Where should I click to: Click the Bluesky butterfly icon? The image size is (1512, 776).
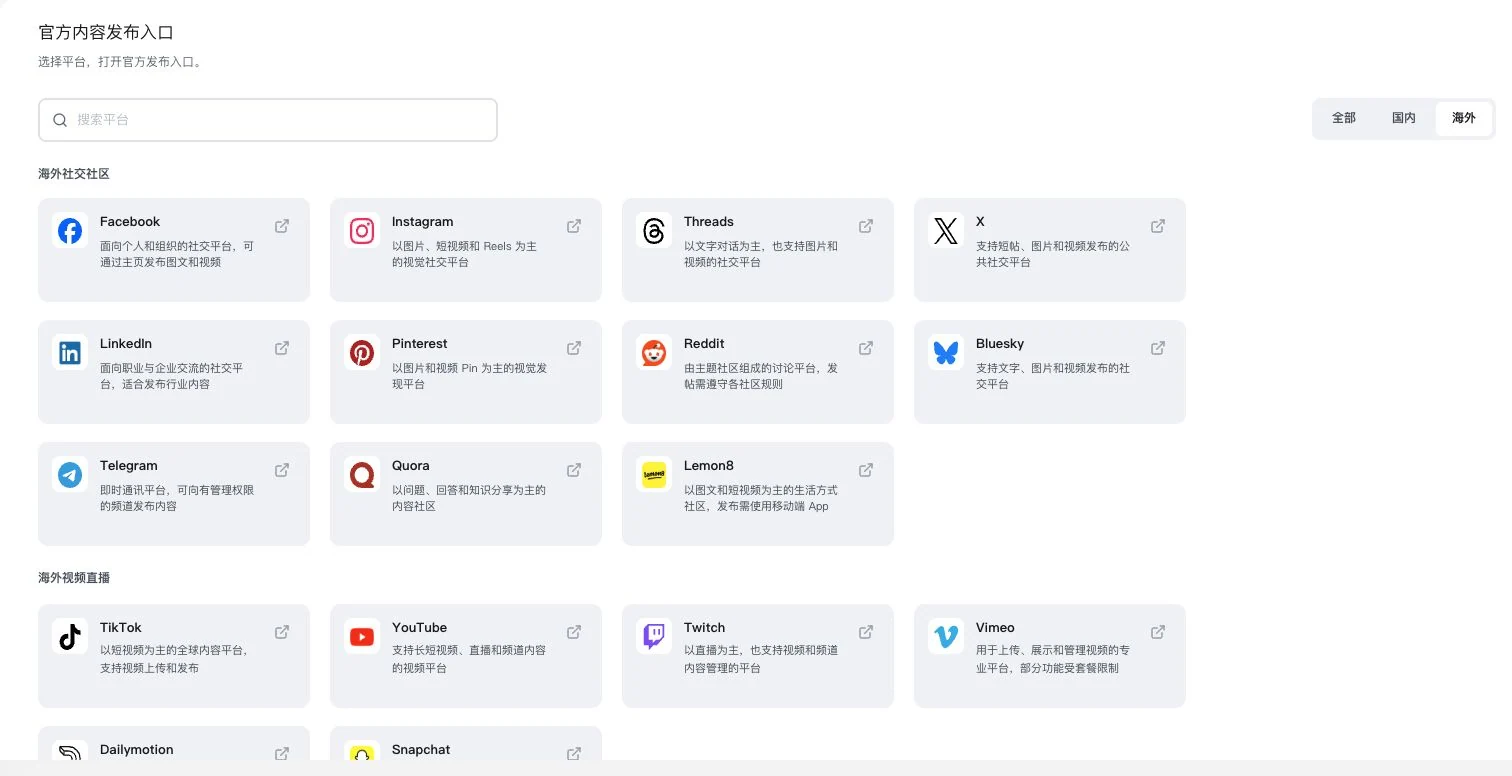tap(946, 353)
